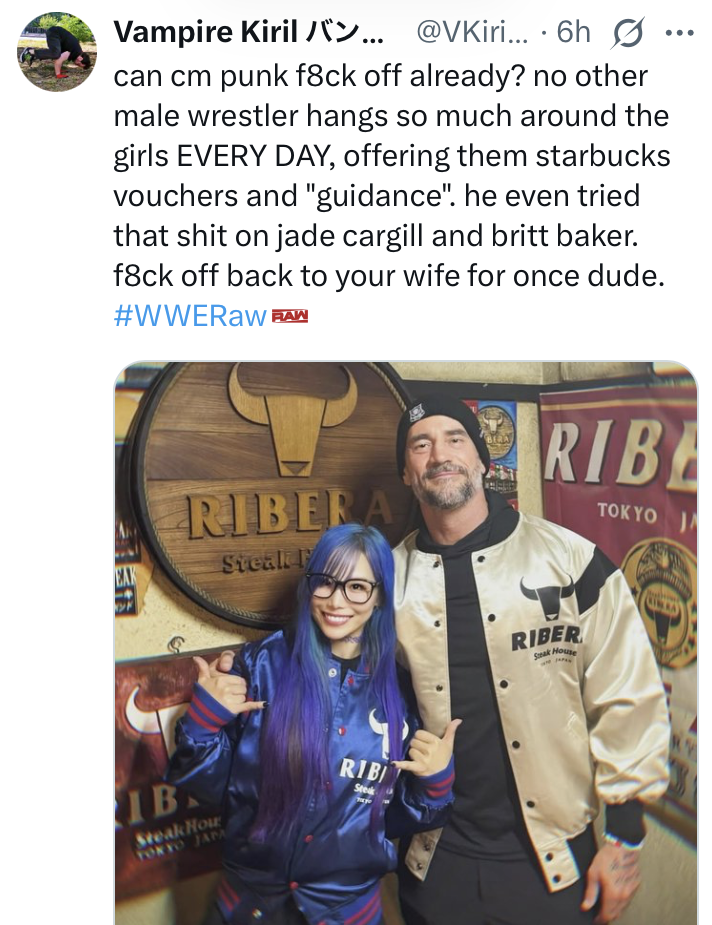Open the attached Ribera steakhouse photo

click(406, 643)
